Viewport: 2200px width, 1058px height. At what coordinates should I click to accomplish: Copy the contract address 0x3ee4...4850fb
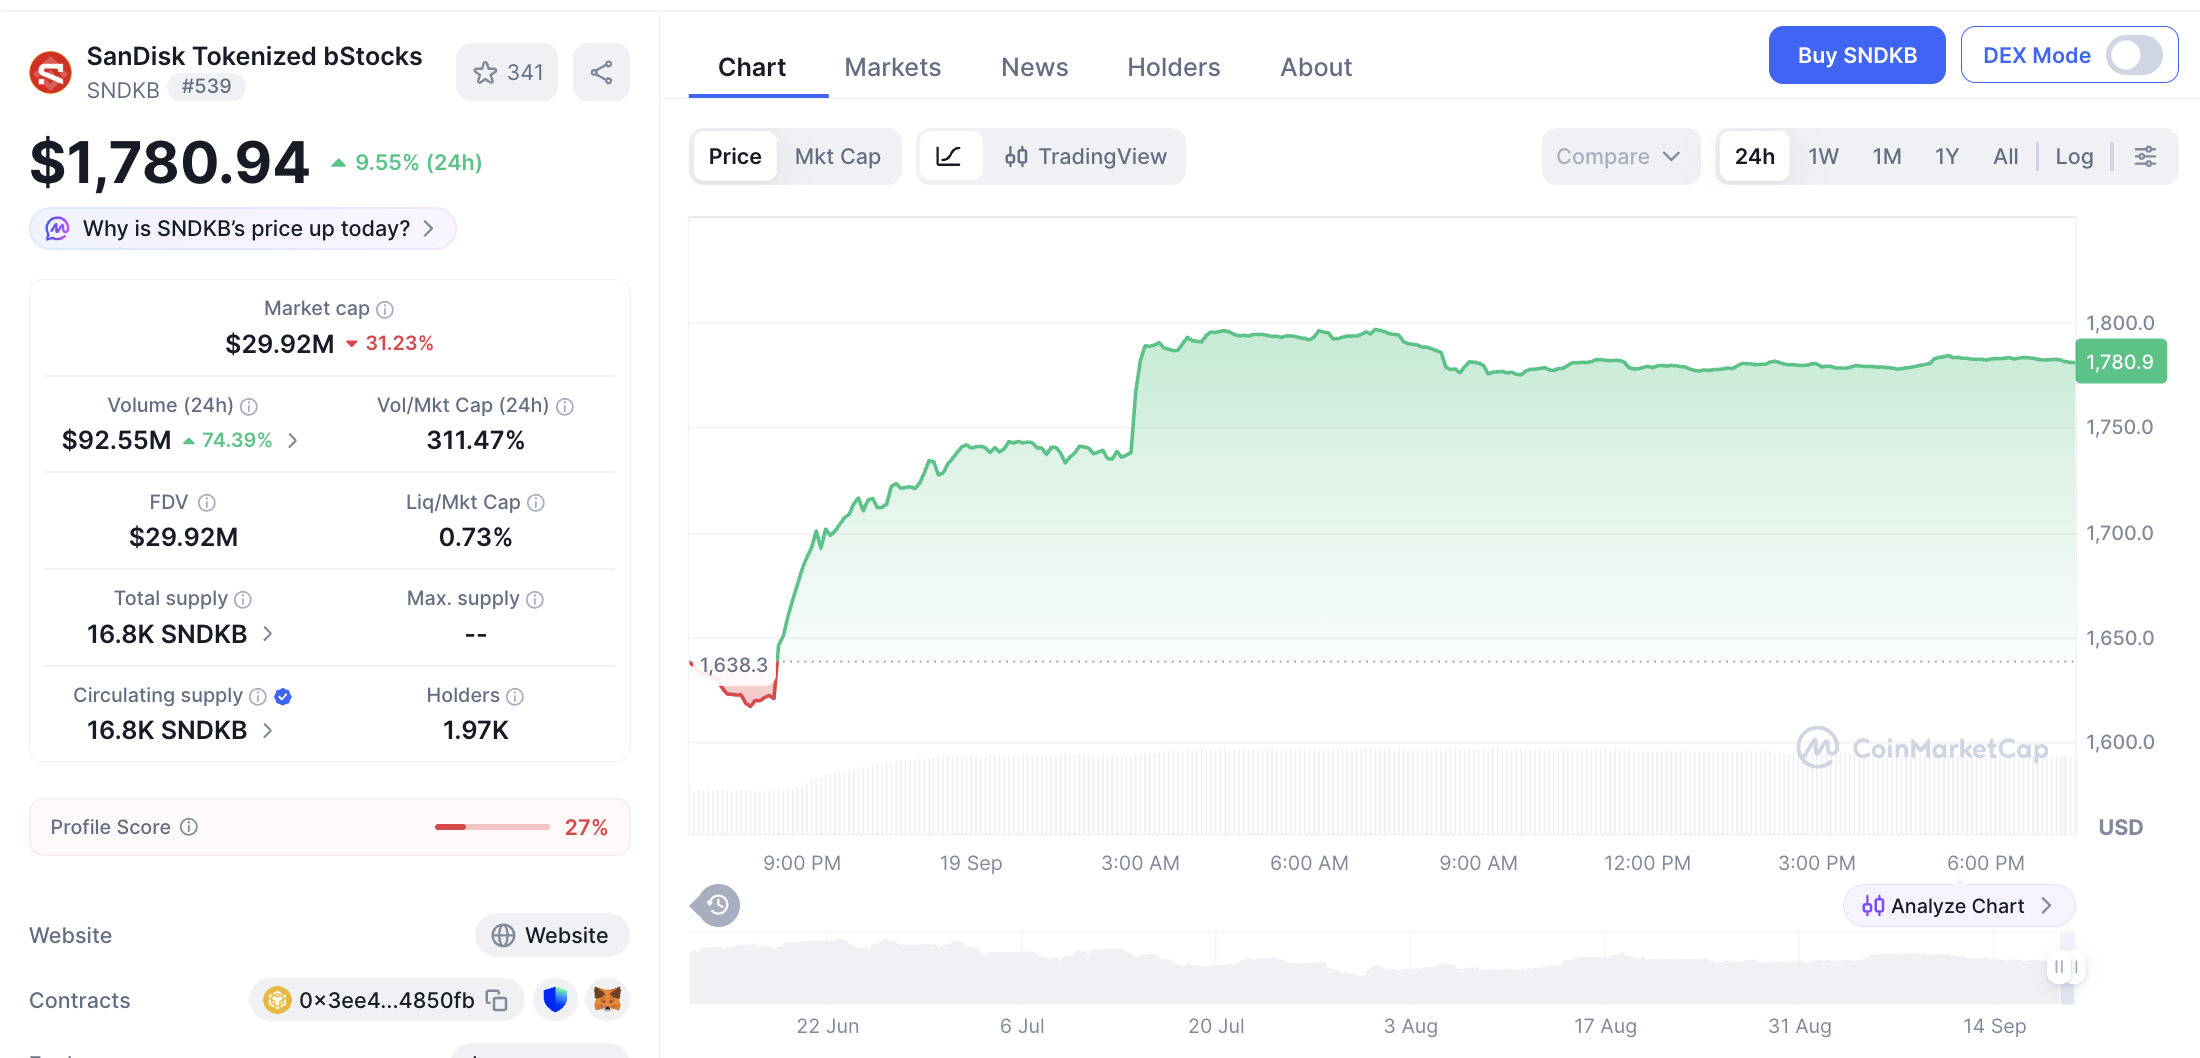(497, 1000)
